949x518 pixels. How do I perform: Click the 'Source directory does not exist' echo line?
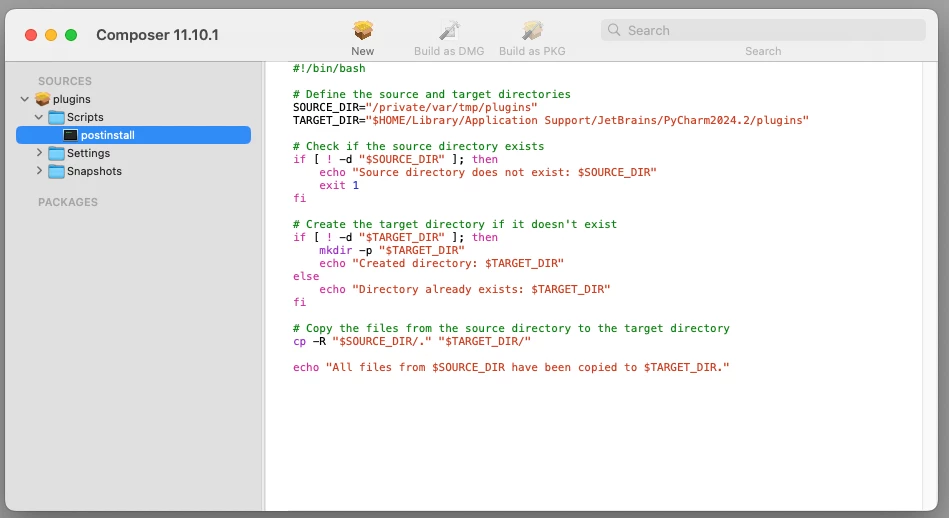(488, 172)
